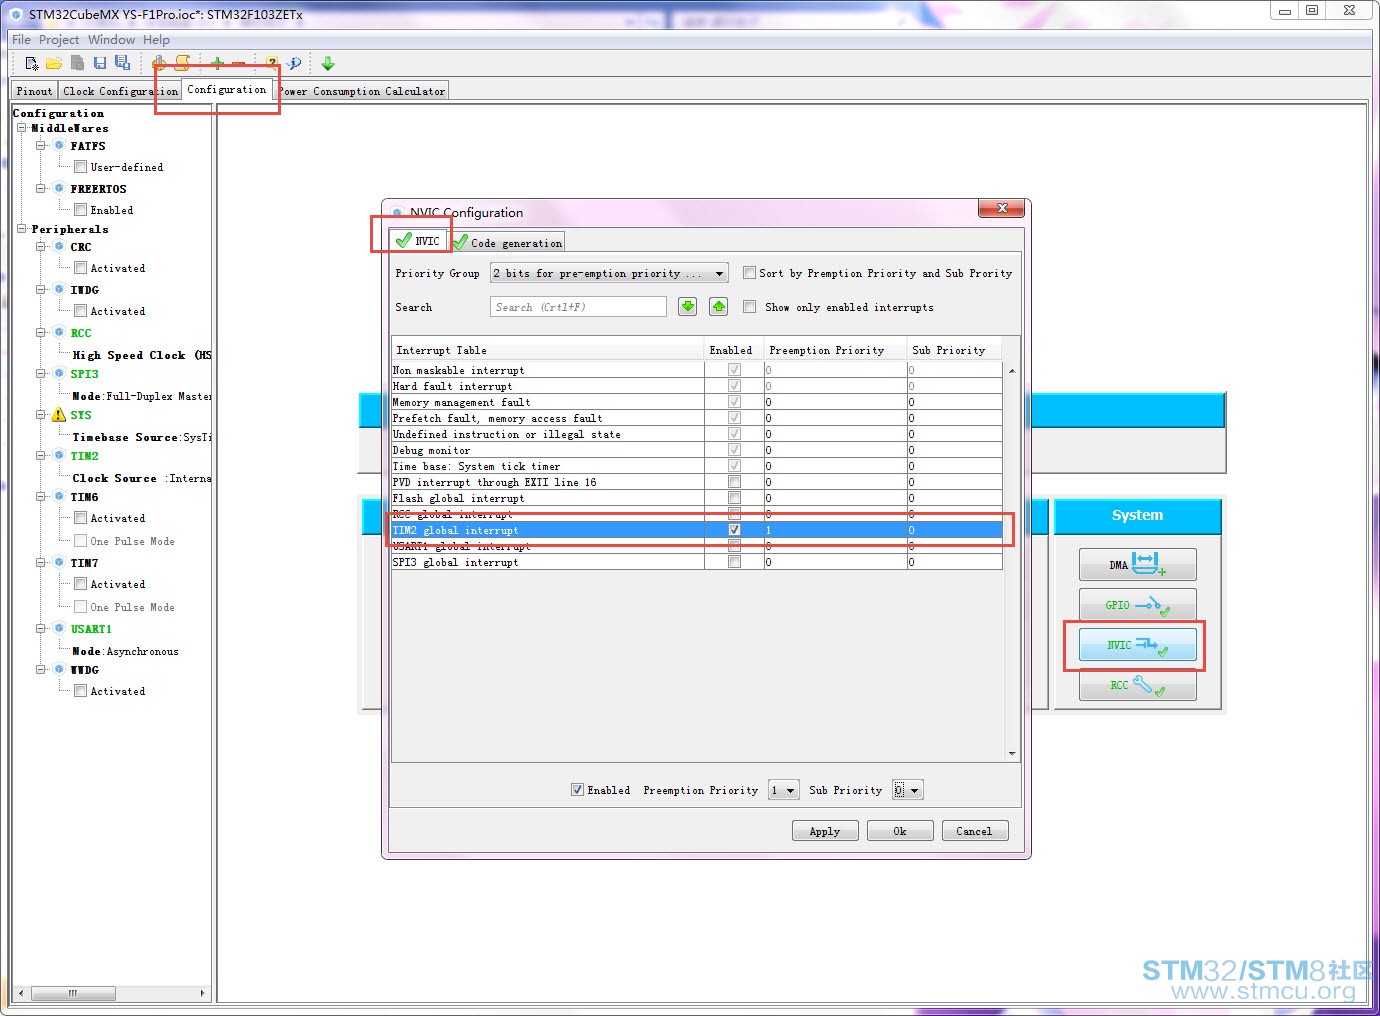The image size is (1380, 1016).
Task: Open the Priority Group dropdown
Action: point(609,273)
